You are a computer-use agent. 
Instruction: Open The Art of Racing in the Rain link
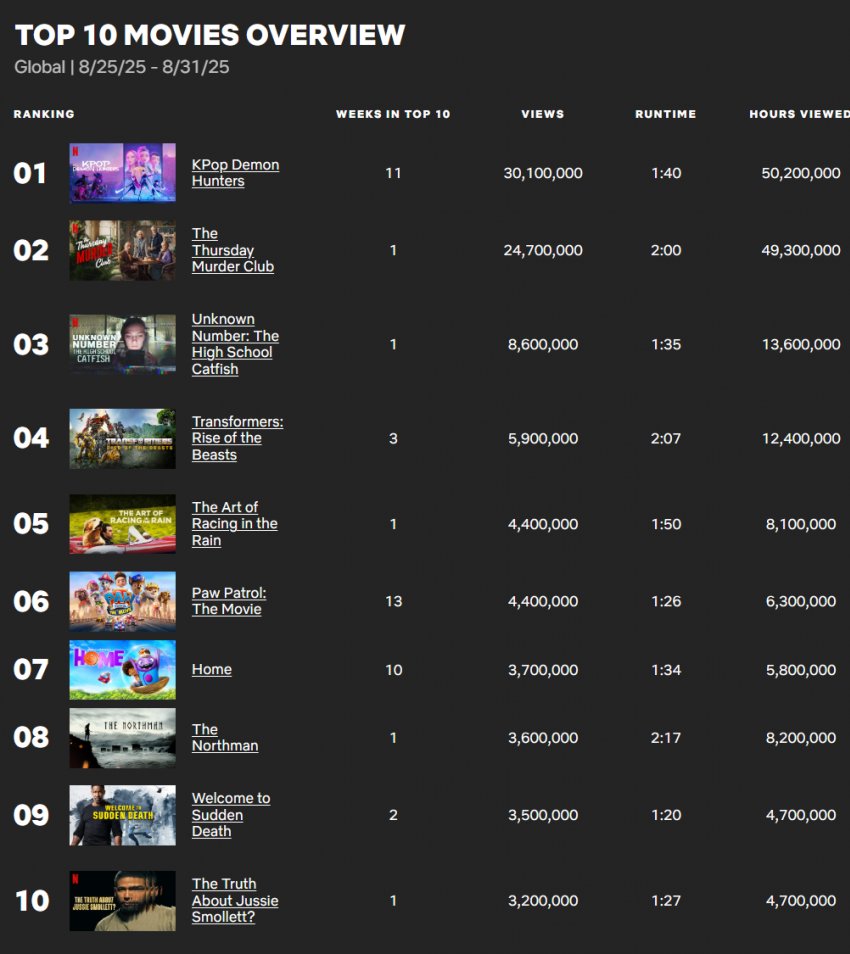234,524
